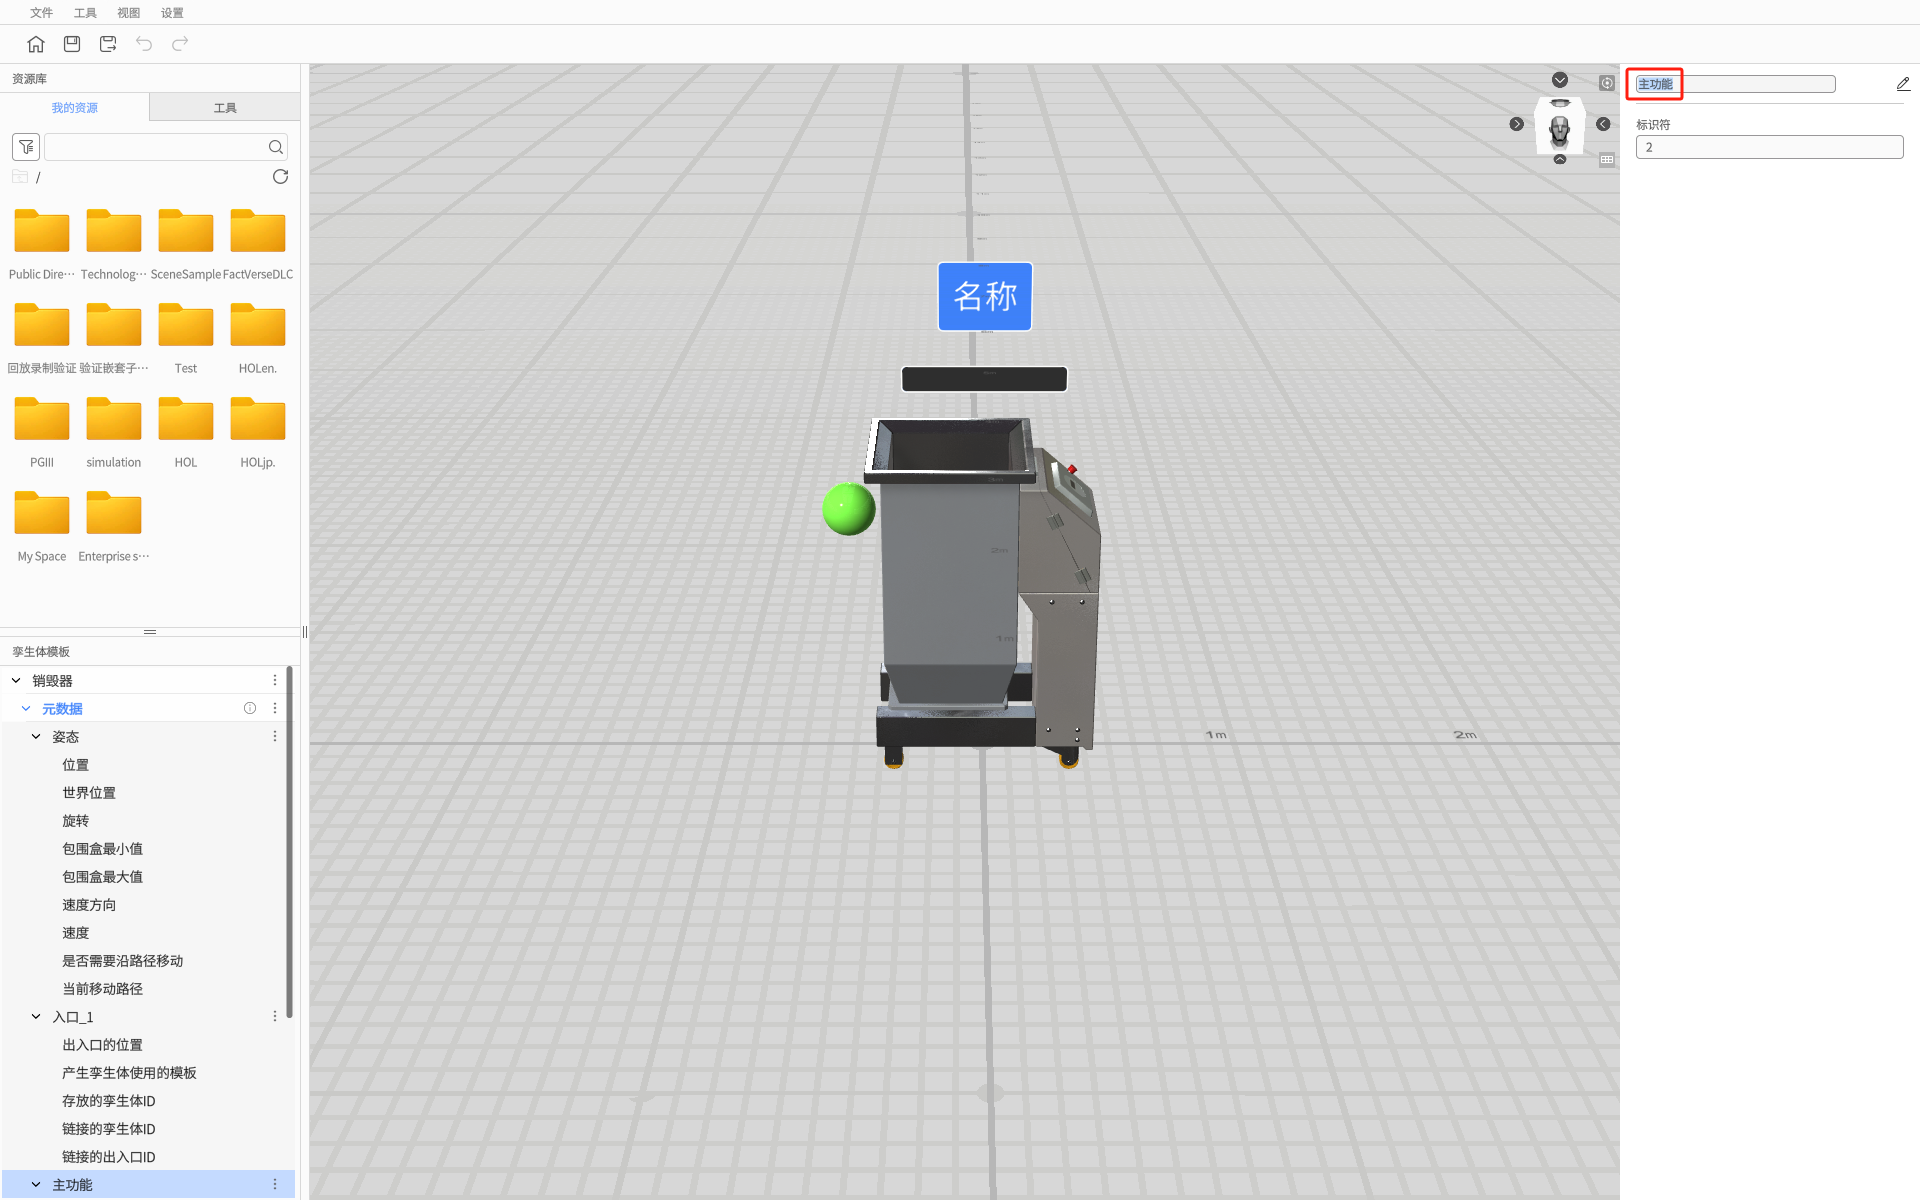Image resolution: width=1920 pixels, height=1200 pixels.
Task: Open the 文件 menu
Action: point(41,13)
